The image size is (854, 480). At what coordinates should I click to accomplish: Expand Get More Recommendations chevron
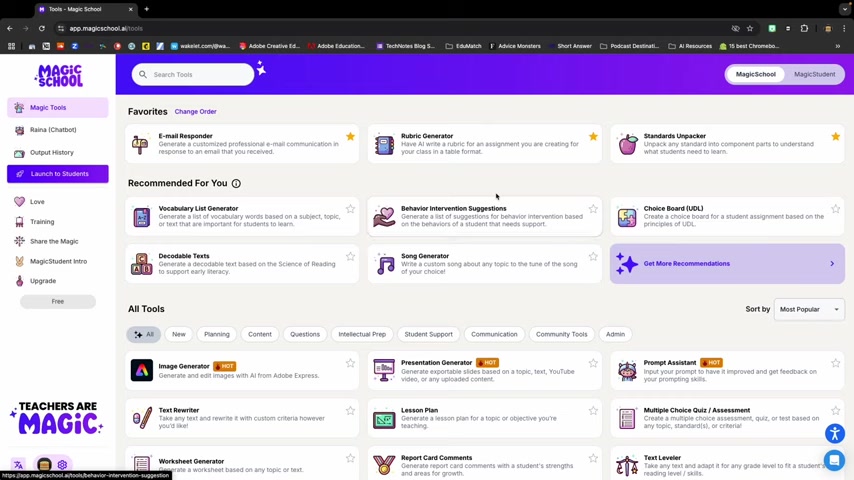pos(832,264)
